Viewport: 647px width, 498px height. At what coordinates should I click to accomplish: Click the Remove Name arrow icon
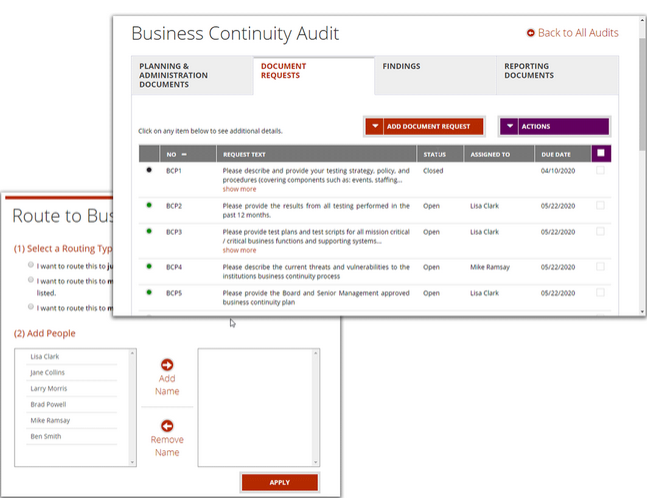[167, 425]
